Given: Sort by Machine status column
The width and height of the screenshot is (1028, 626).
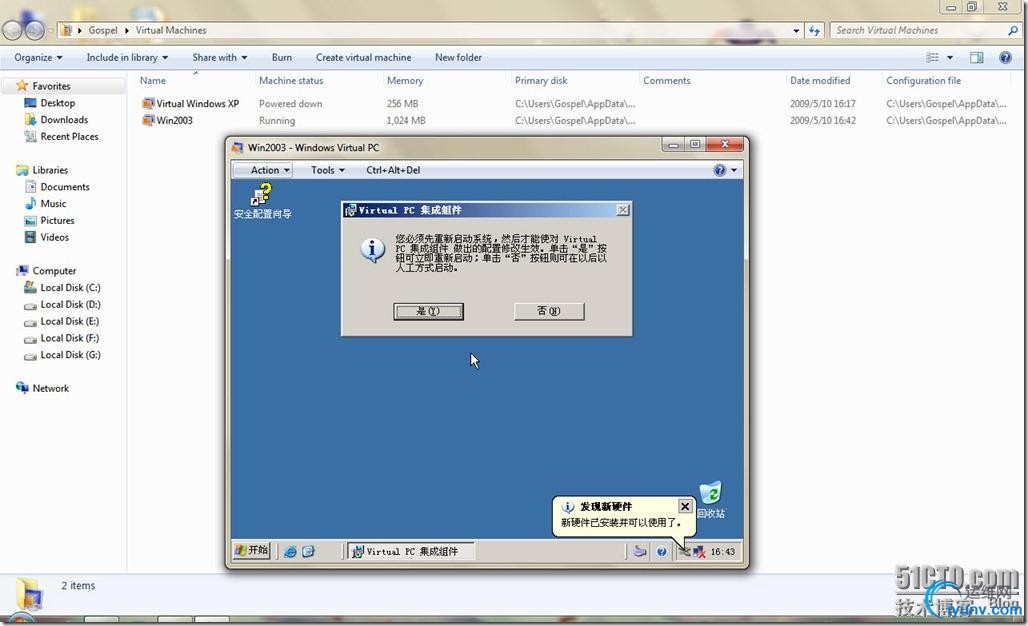Looking at the screenshot, I should click(x=290, y=81).
